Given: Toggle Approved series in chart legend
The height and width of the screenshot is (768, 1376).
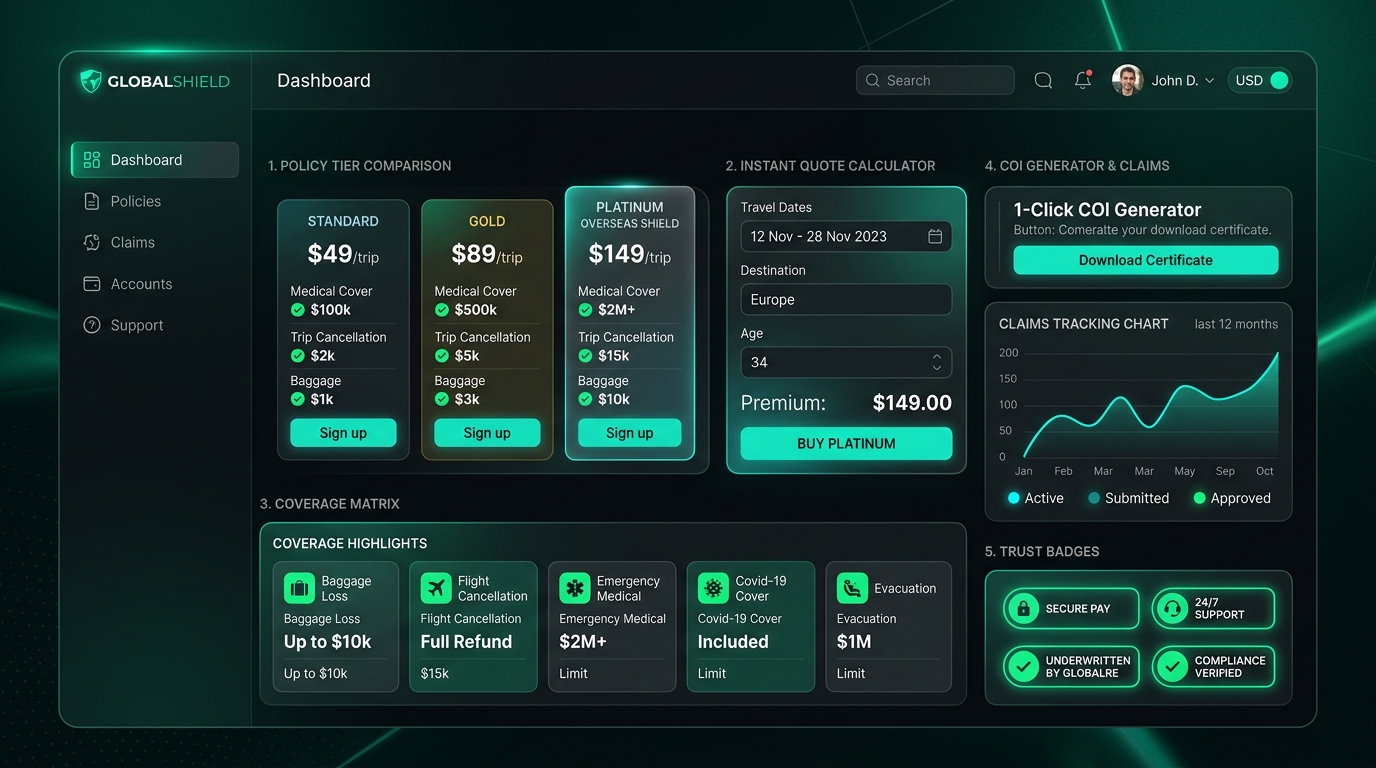Looking at the screenshot, I should pyautogui.click(x=1232, y=498).
